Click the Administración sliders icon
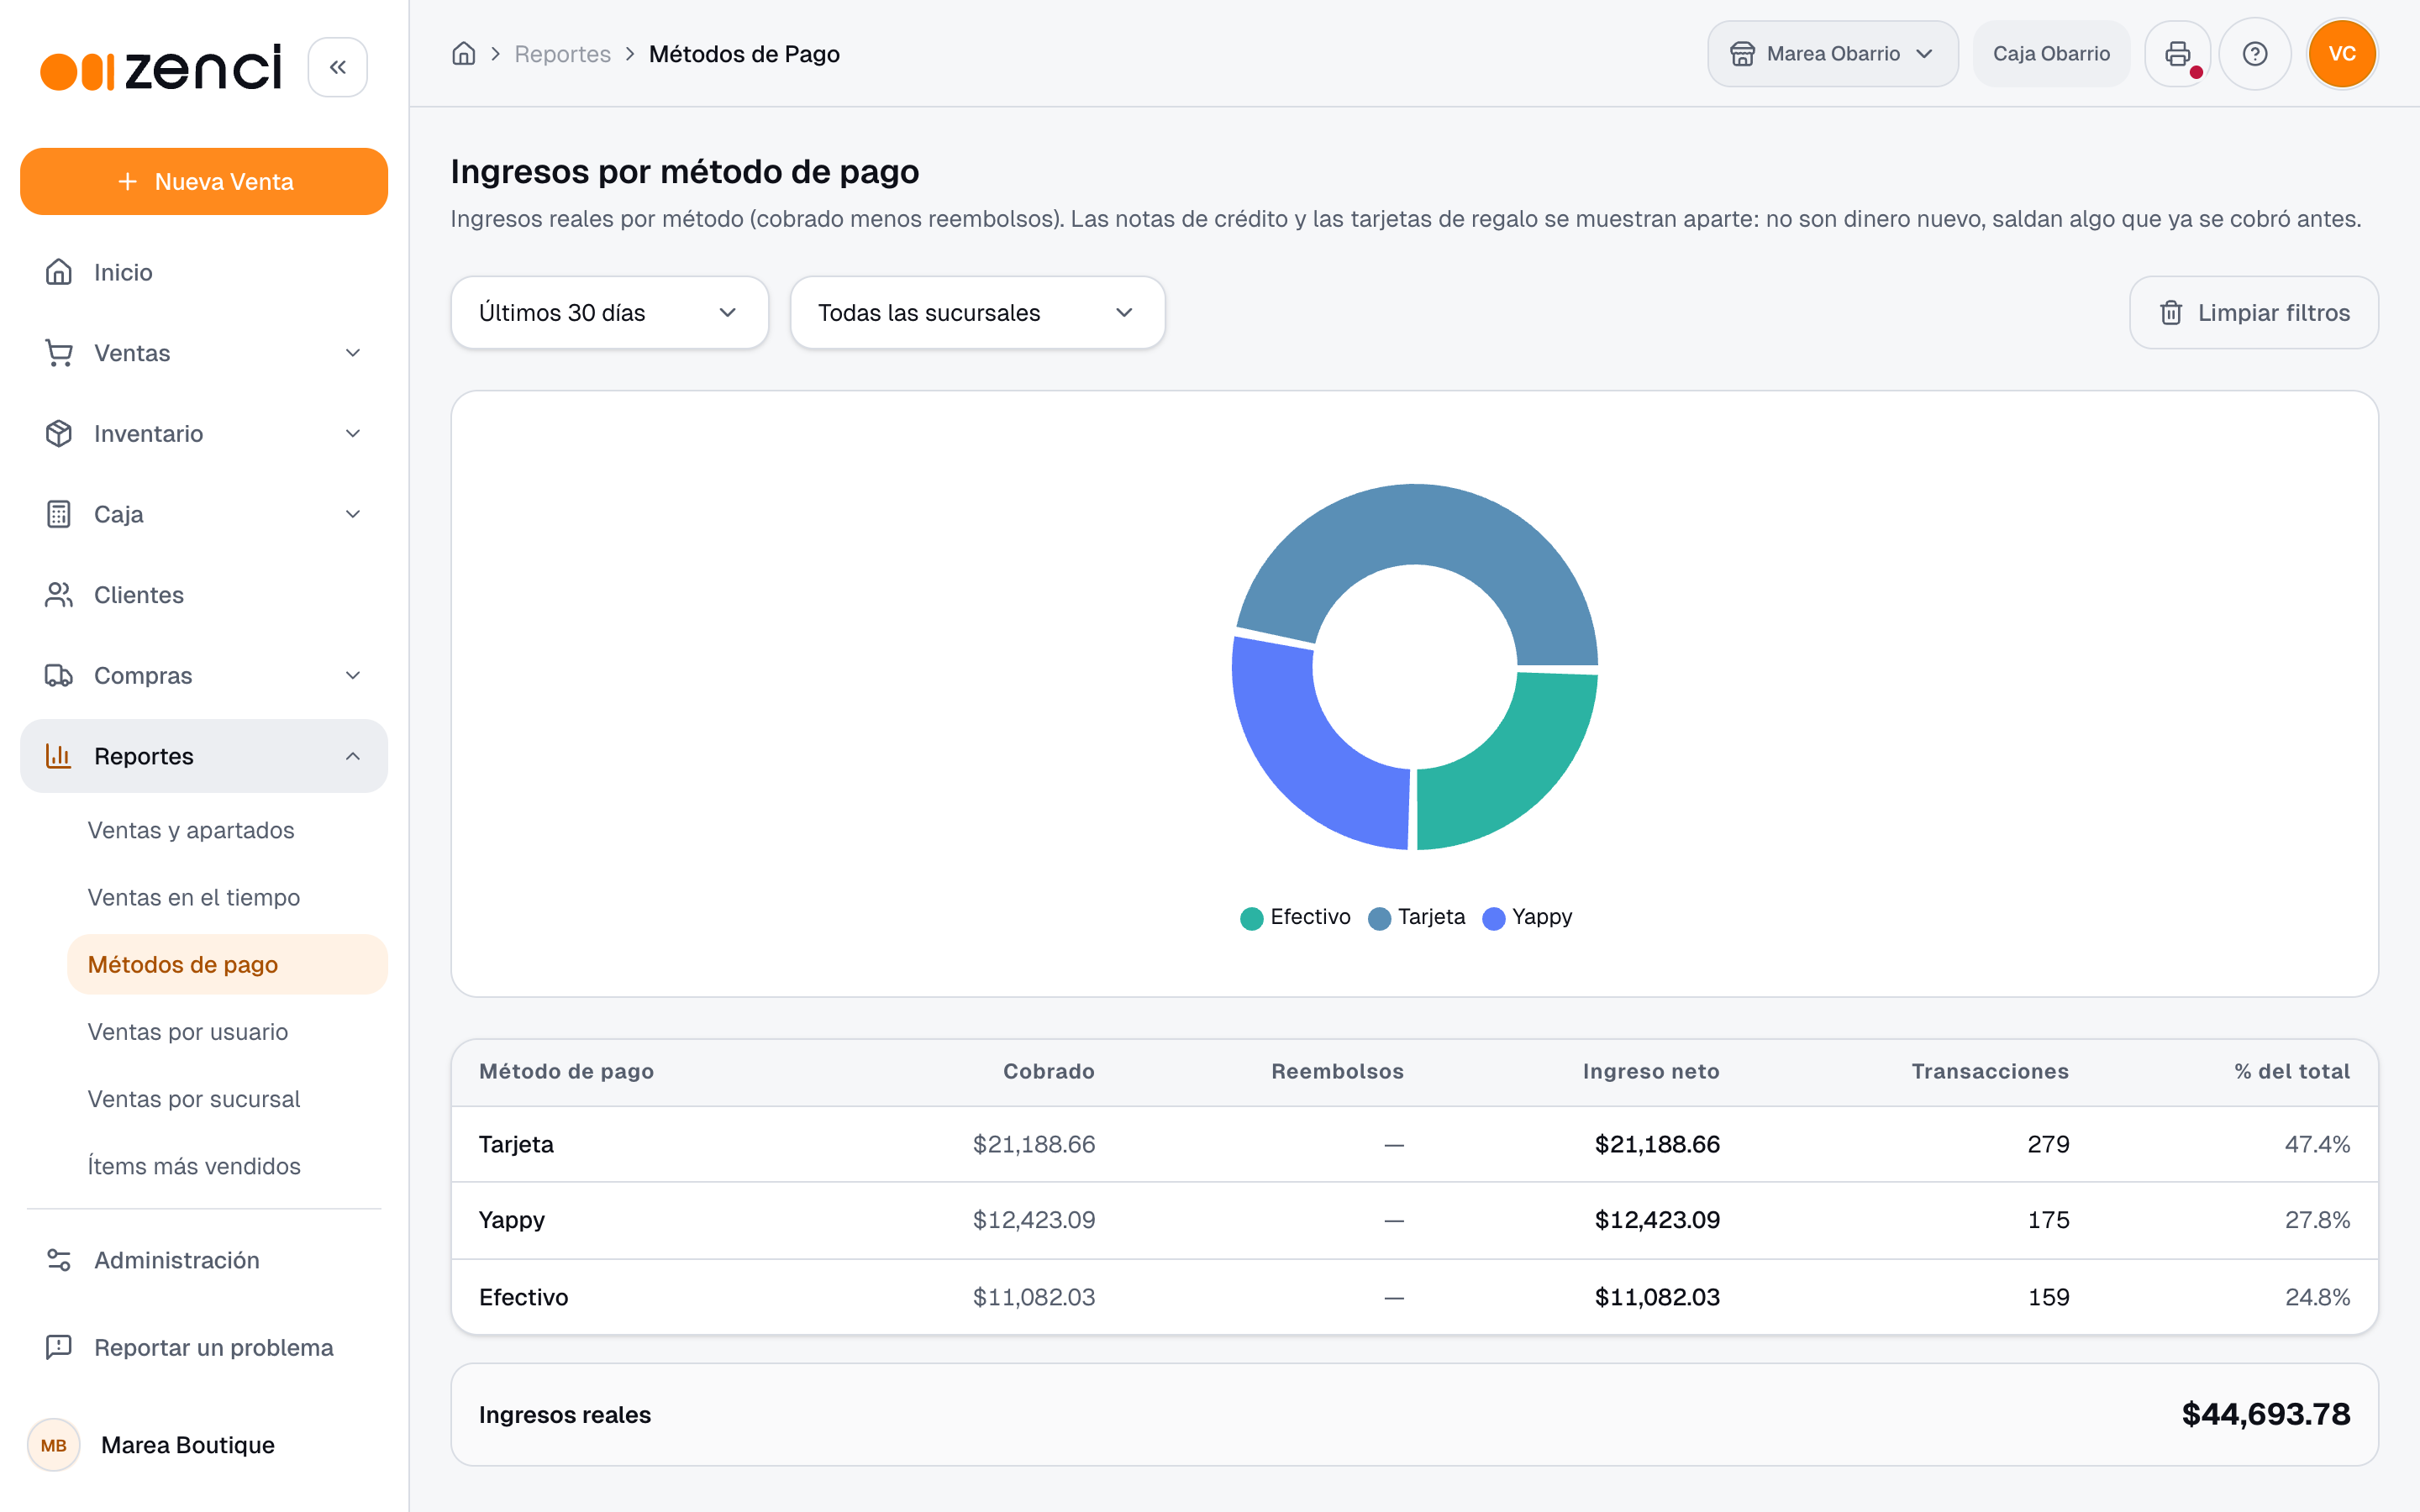Screen dimensions: 2420x1512 59,1260
